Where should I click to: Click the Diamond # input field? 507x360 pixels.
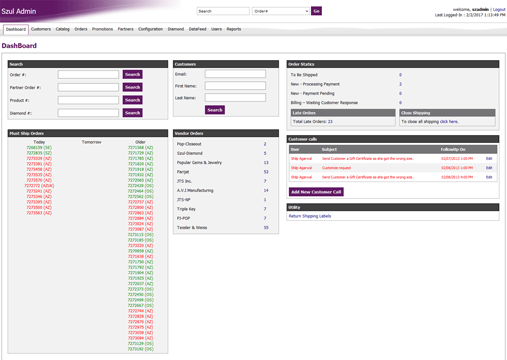pyautogui.click(x=88, y=113)
